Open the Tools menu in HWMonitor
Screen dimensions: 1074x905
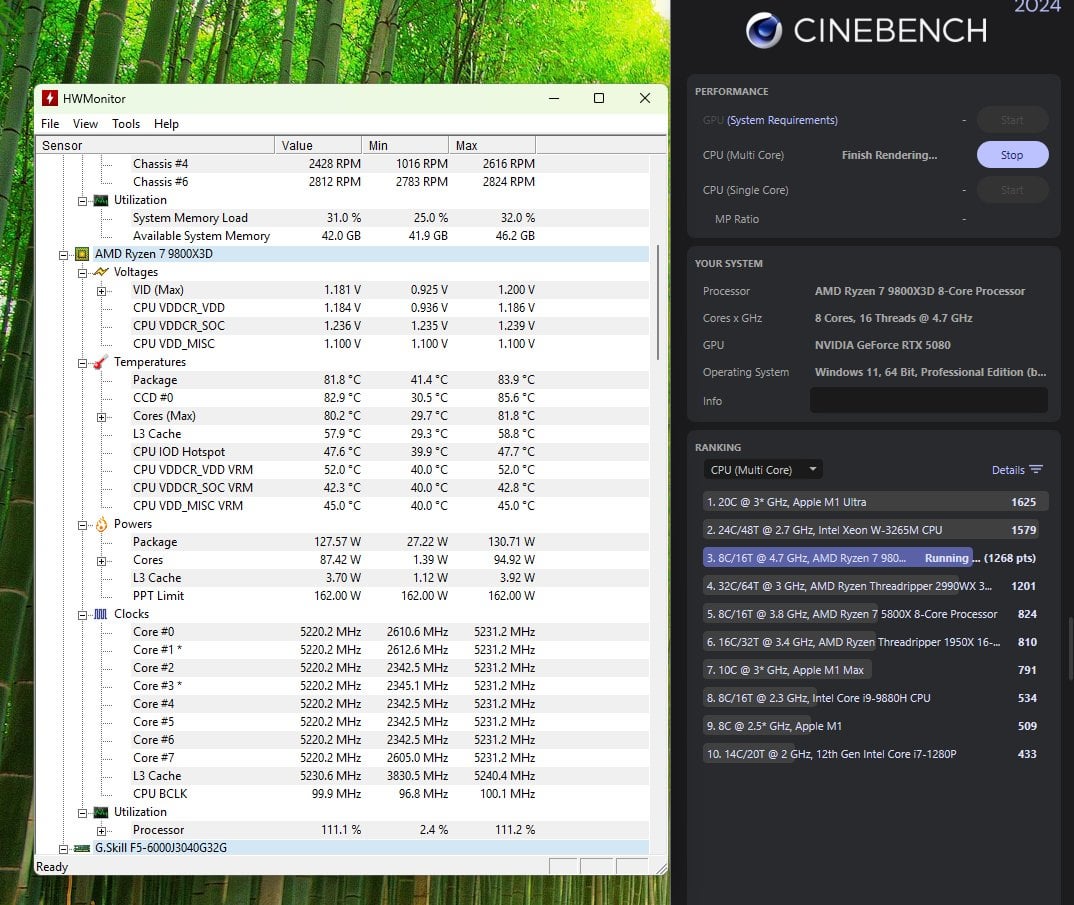click(126, 123)
